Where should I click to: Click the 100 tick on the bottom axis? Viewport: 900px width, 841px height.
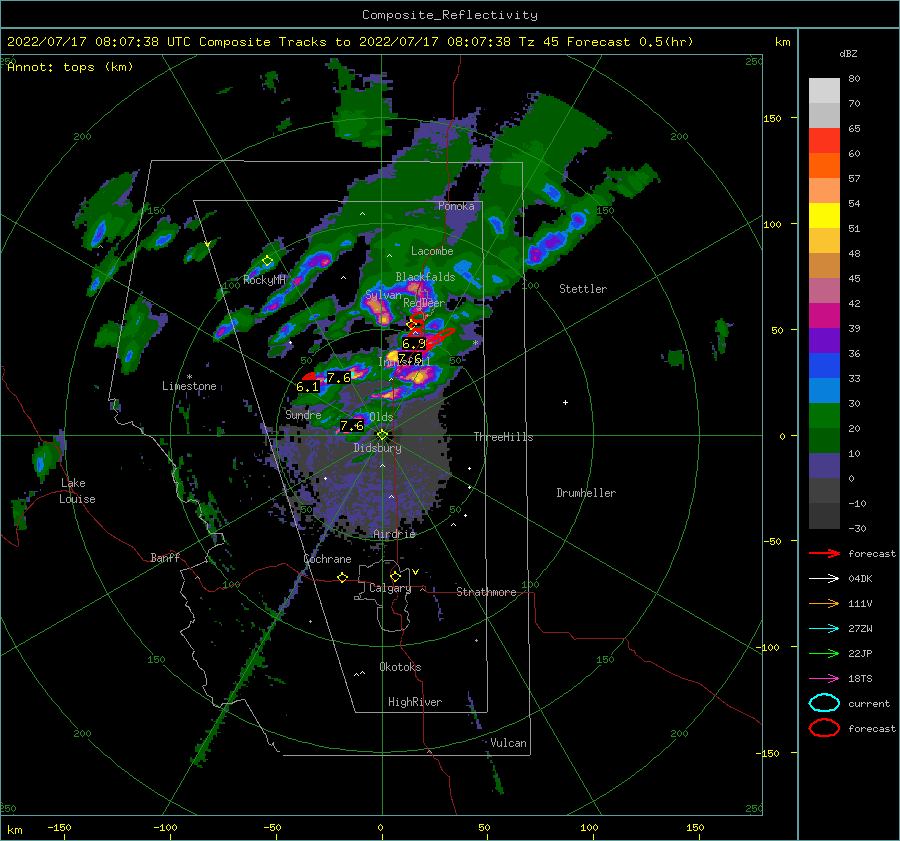coord(589,827)
